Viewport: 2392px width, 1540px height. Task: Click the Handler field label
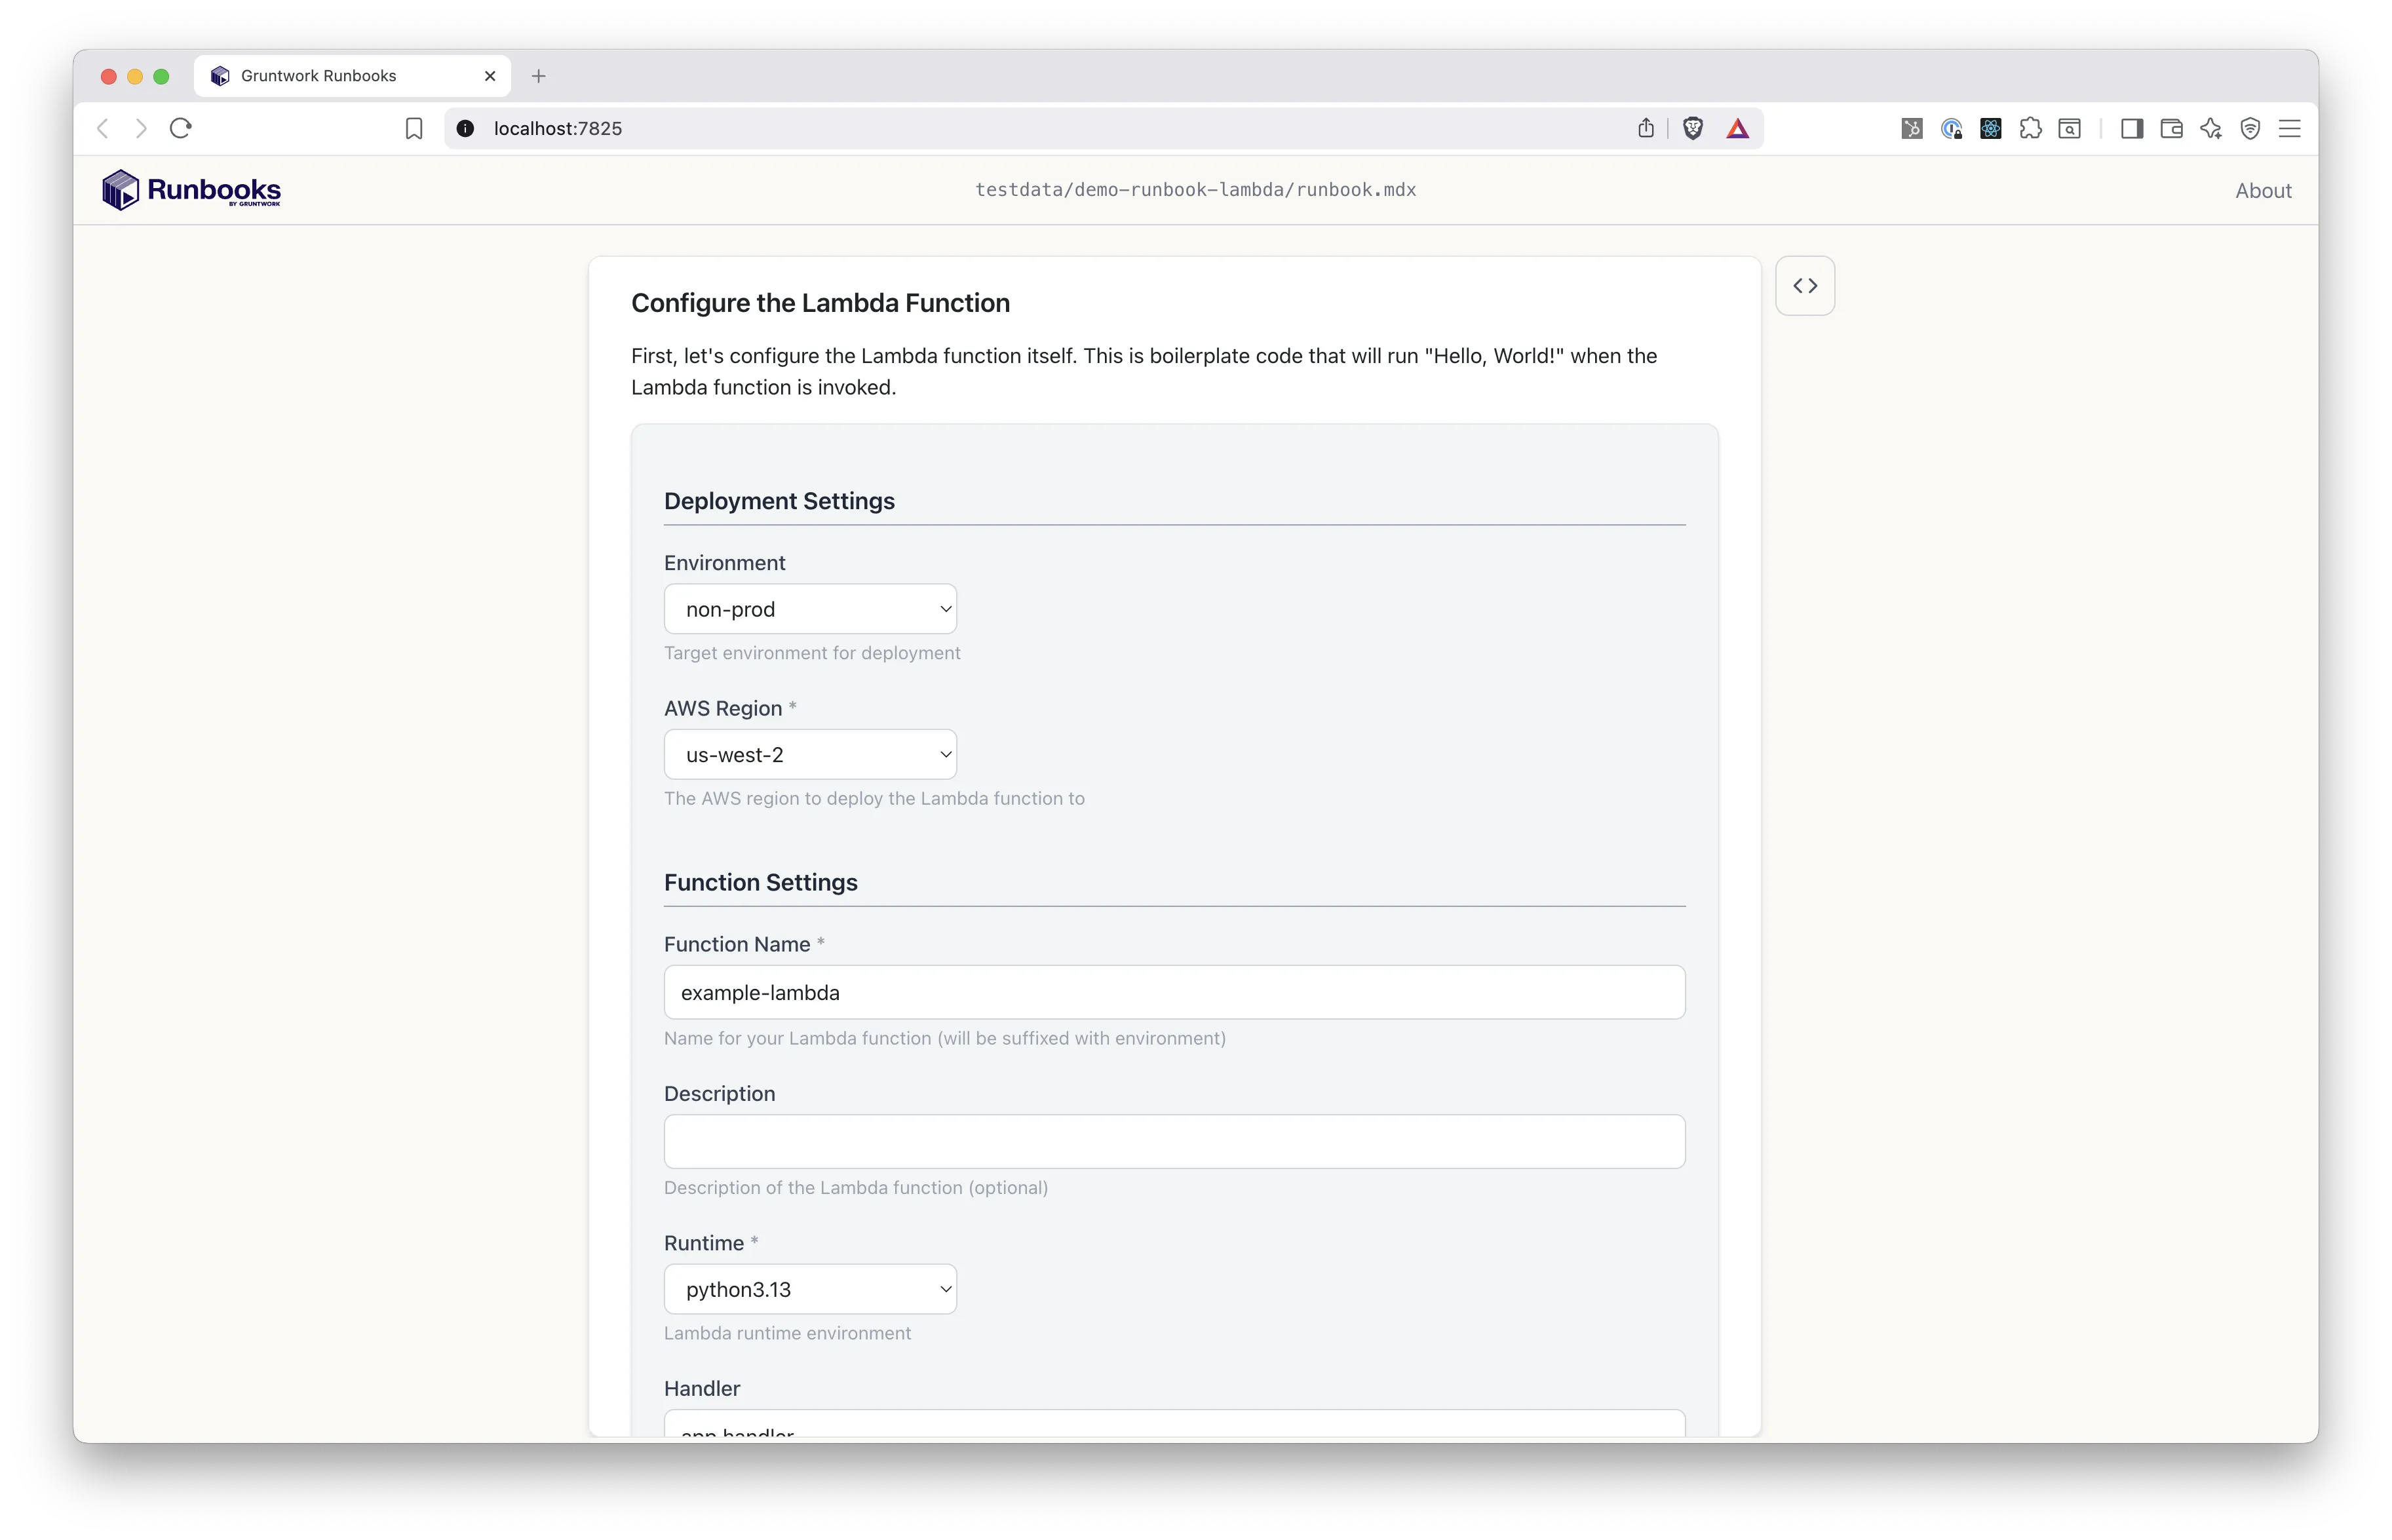[702, 1388]
